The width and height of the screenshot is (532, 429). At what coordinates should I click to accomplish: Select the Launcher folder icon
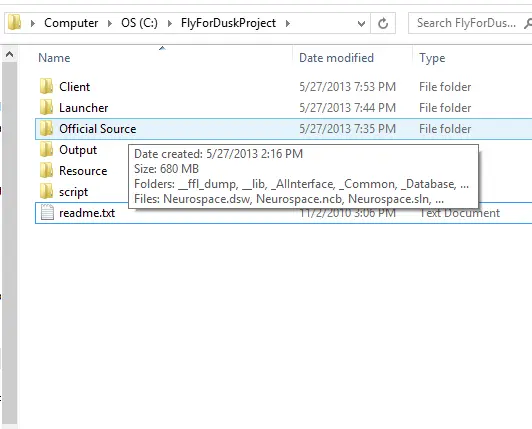coord(46,107)
